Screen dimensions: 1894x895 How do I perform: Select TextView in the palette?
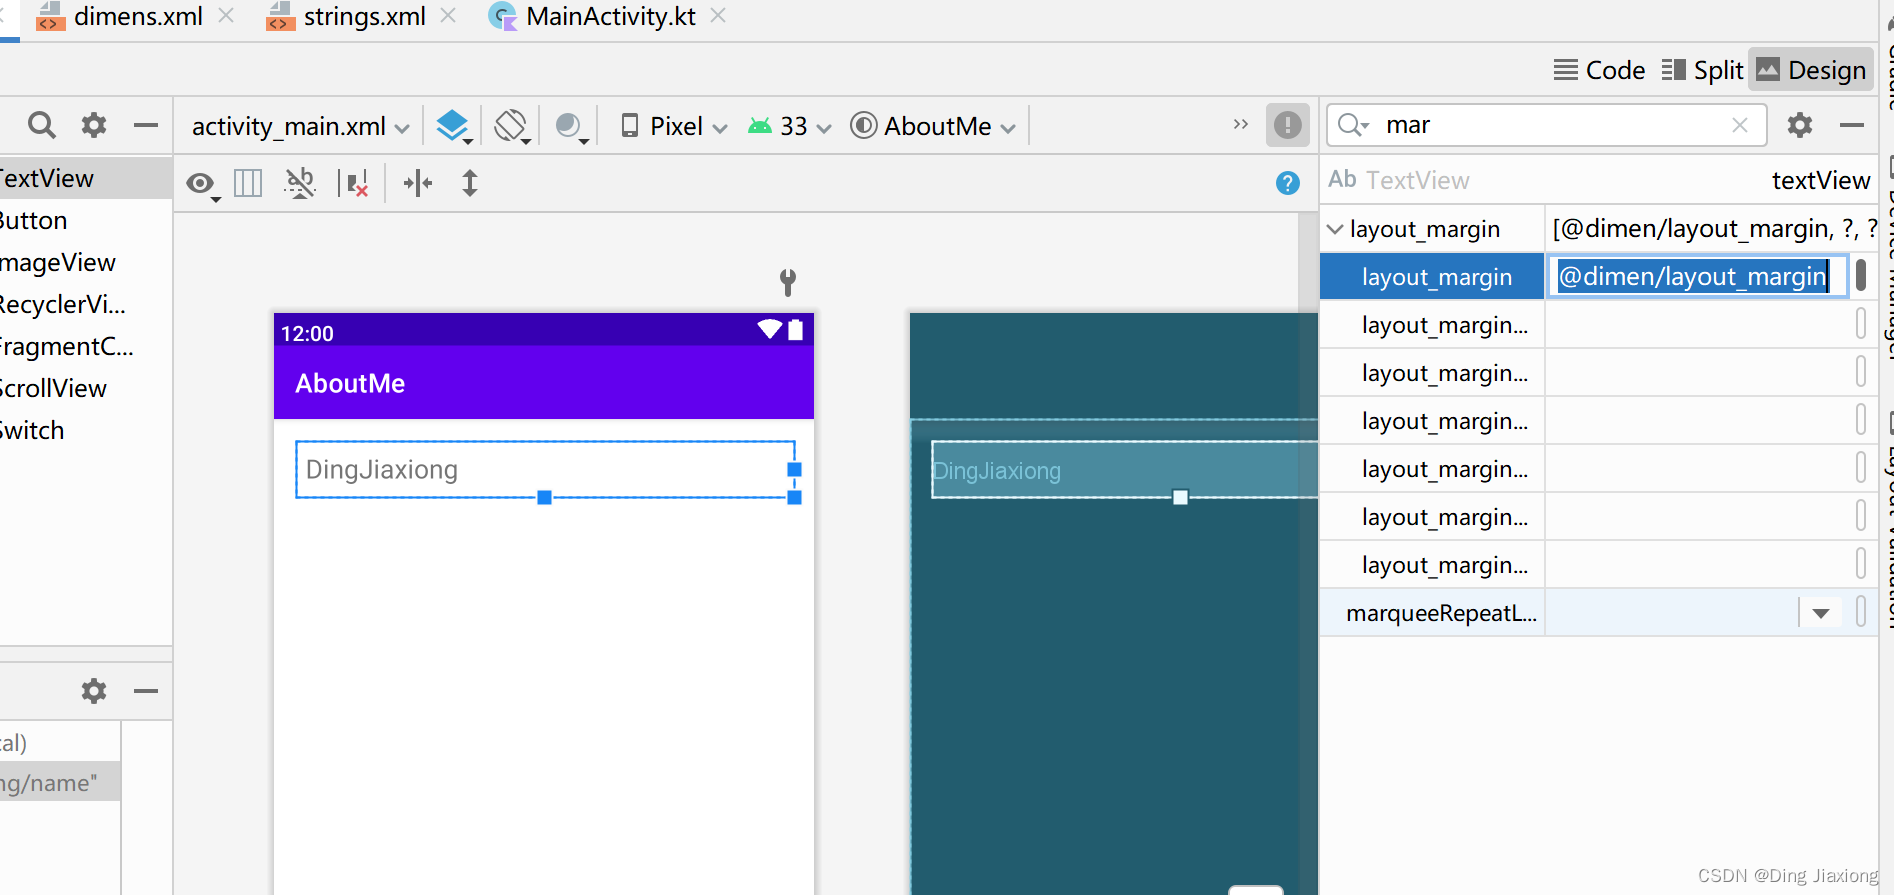coord(86,178)
